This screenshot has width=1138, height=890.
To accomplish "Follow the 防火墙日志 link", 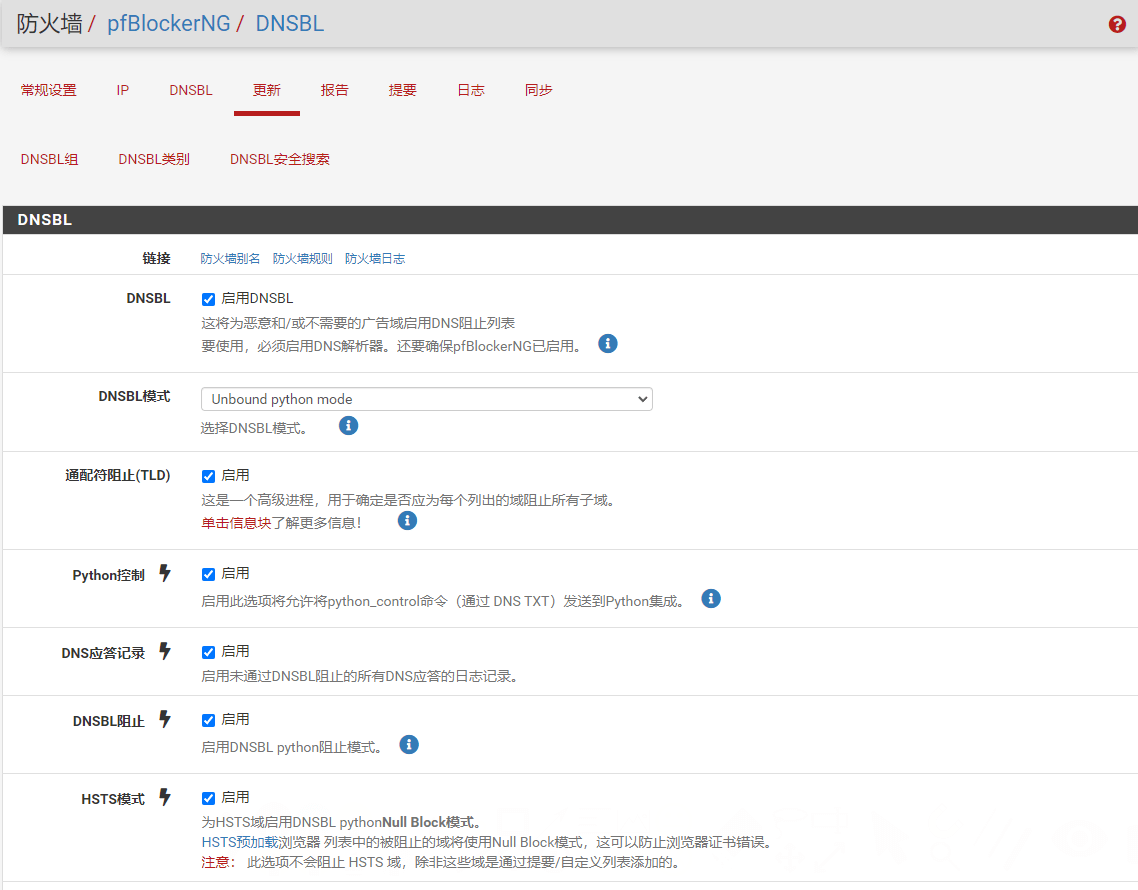I will tap(375, 258).
